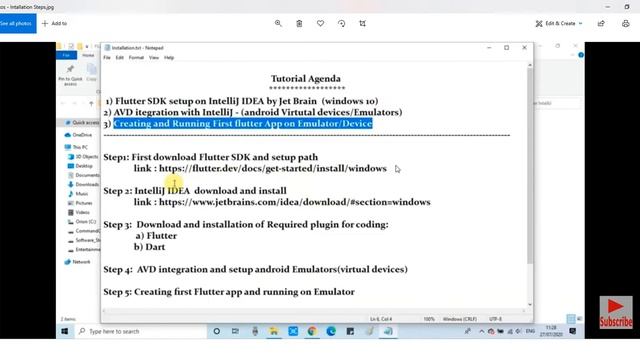Click Explorer up-directory arrow

[x=91, y=103]
